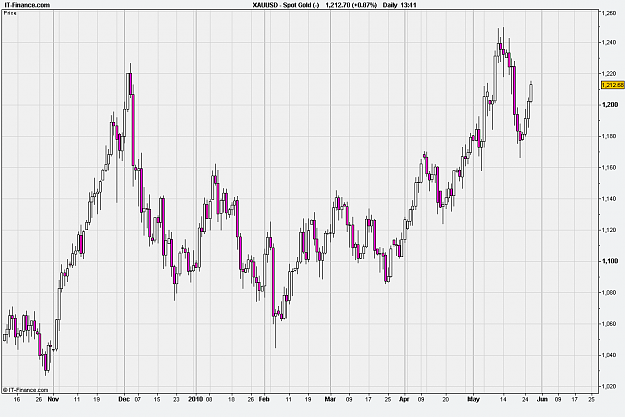Click the 24 date label before Jun
625x417 pixels.
pyautogui.click(x=525, y=399)
